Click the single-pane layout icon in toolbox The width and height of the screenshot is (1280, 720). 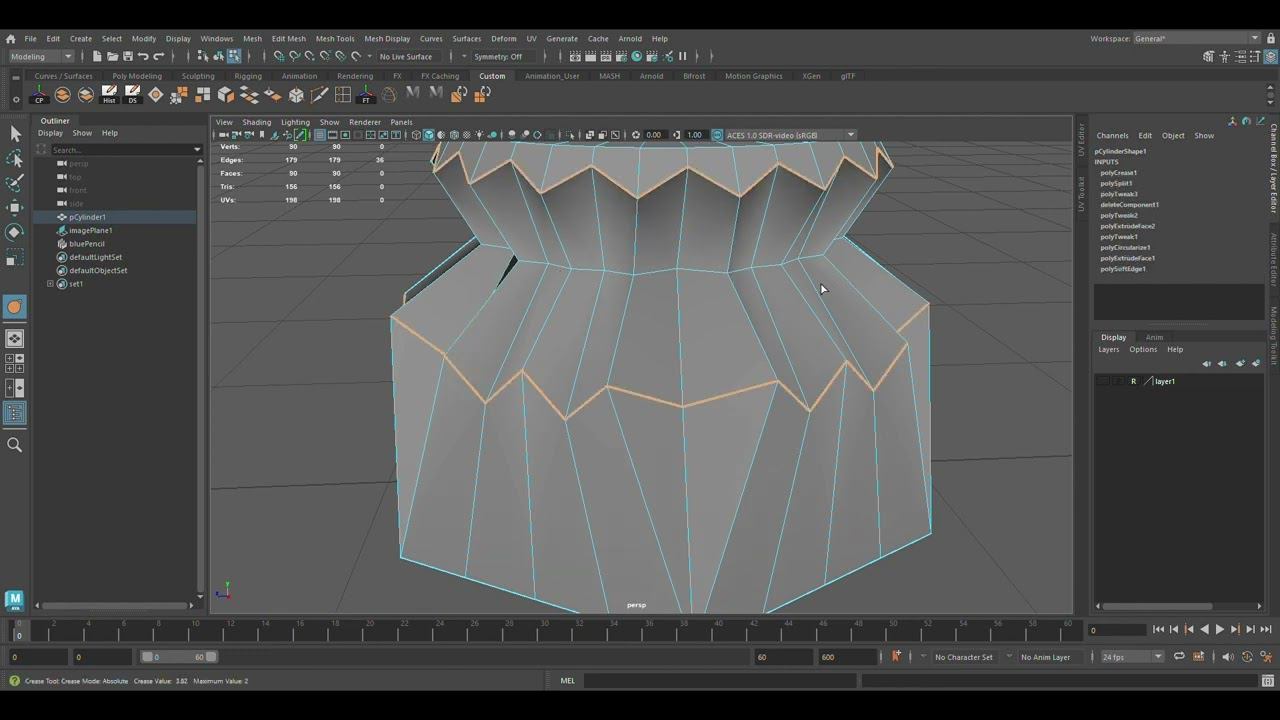coord(15,339)
